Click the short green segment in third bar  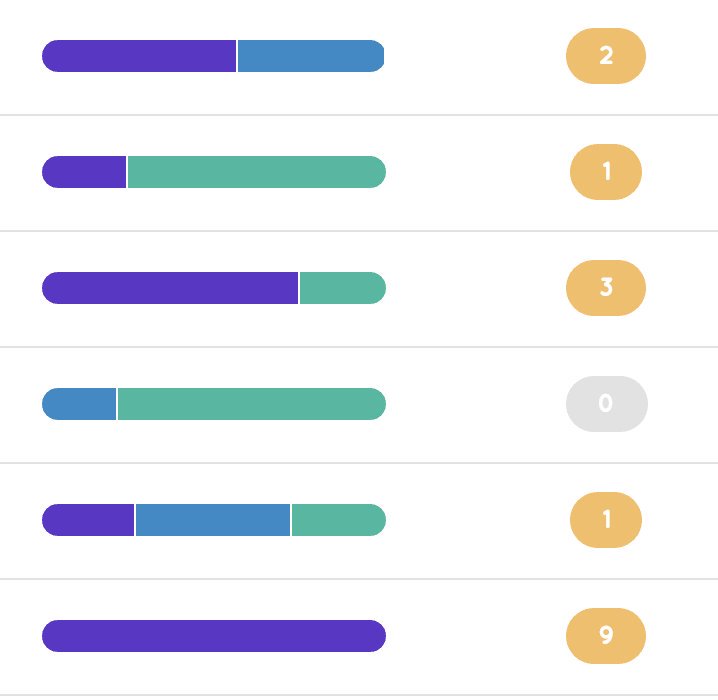point(343,288)
